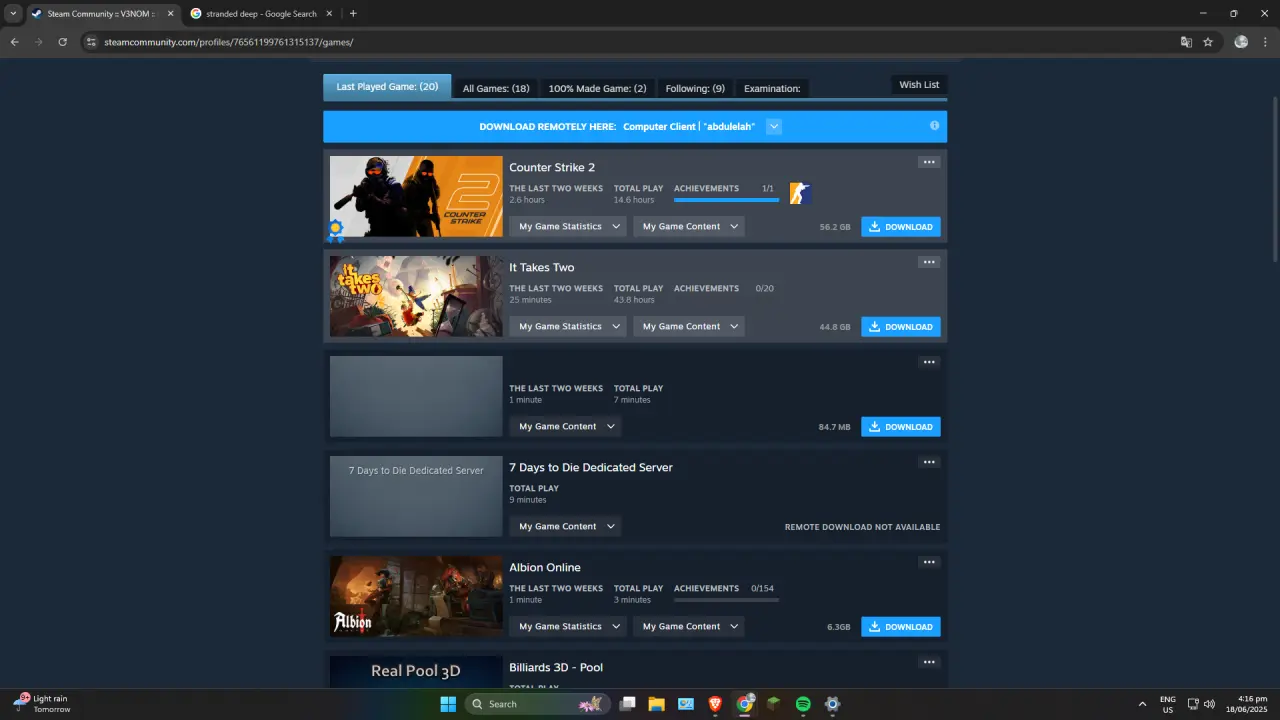Click the volume icon in the system tray
Image resolution: width=1280 pixels, height=720 pixels.
(x=1209, y=704)
